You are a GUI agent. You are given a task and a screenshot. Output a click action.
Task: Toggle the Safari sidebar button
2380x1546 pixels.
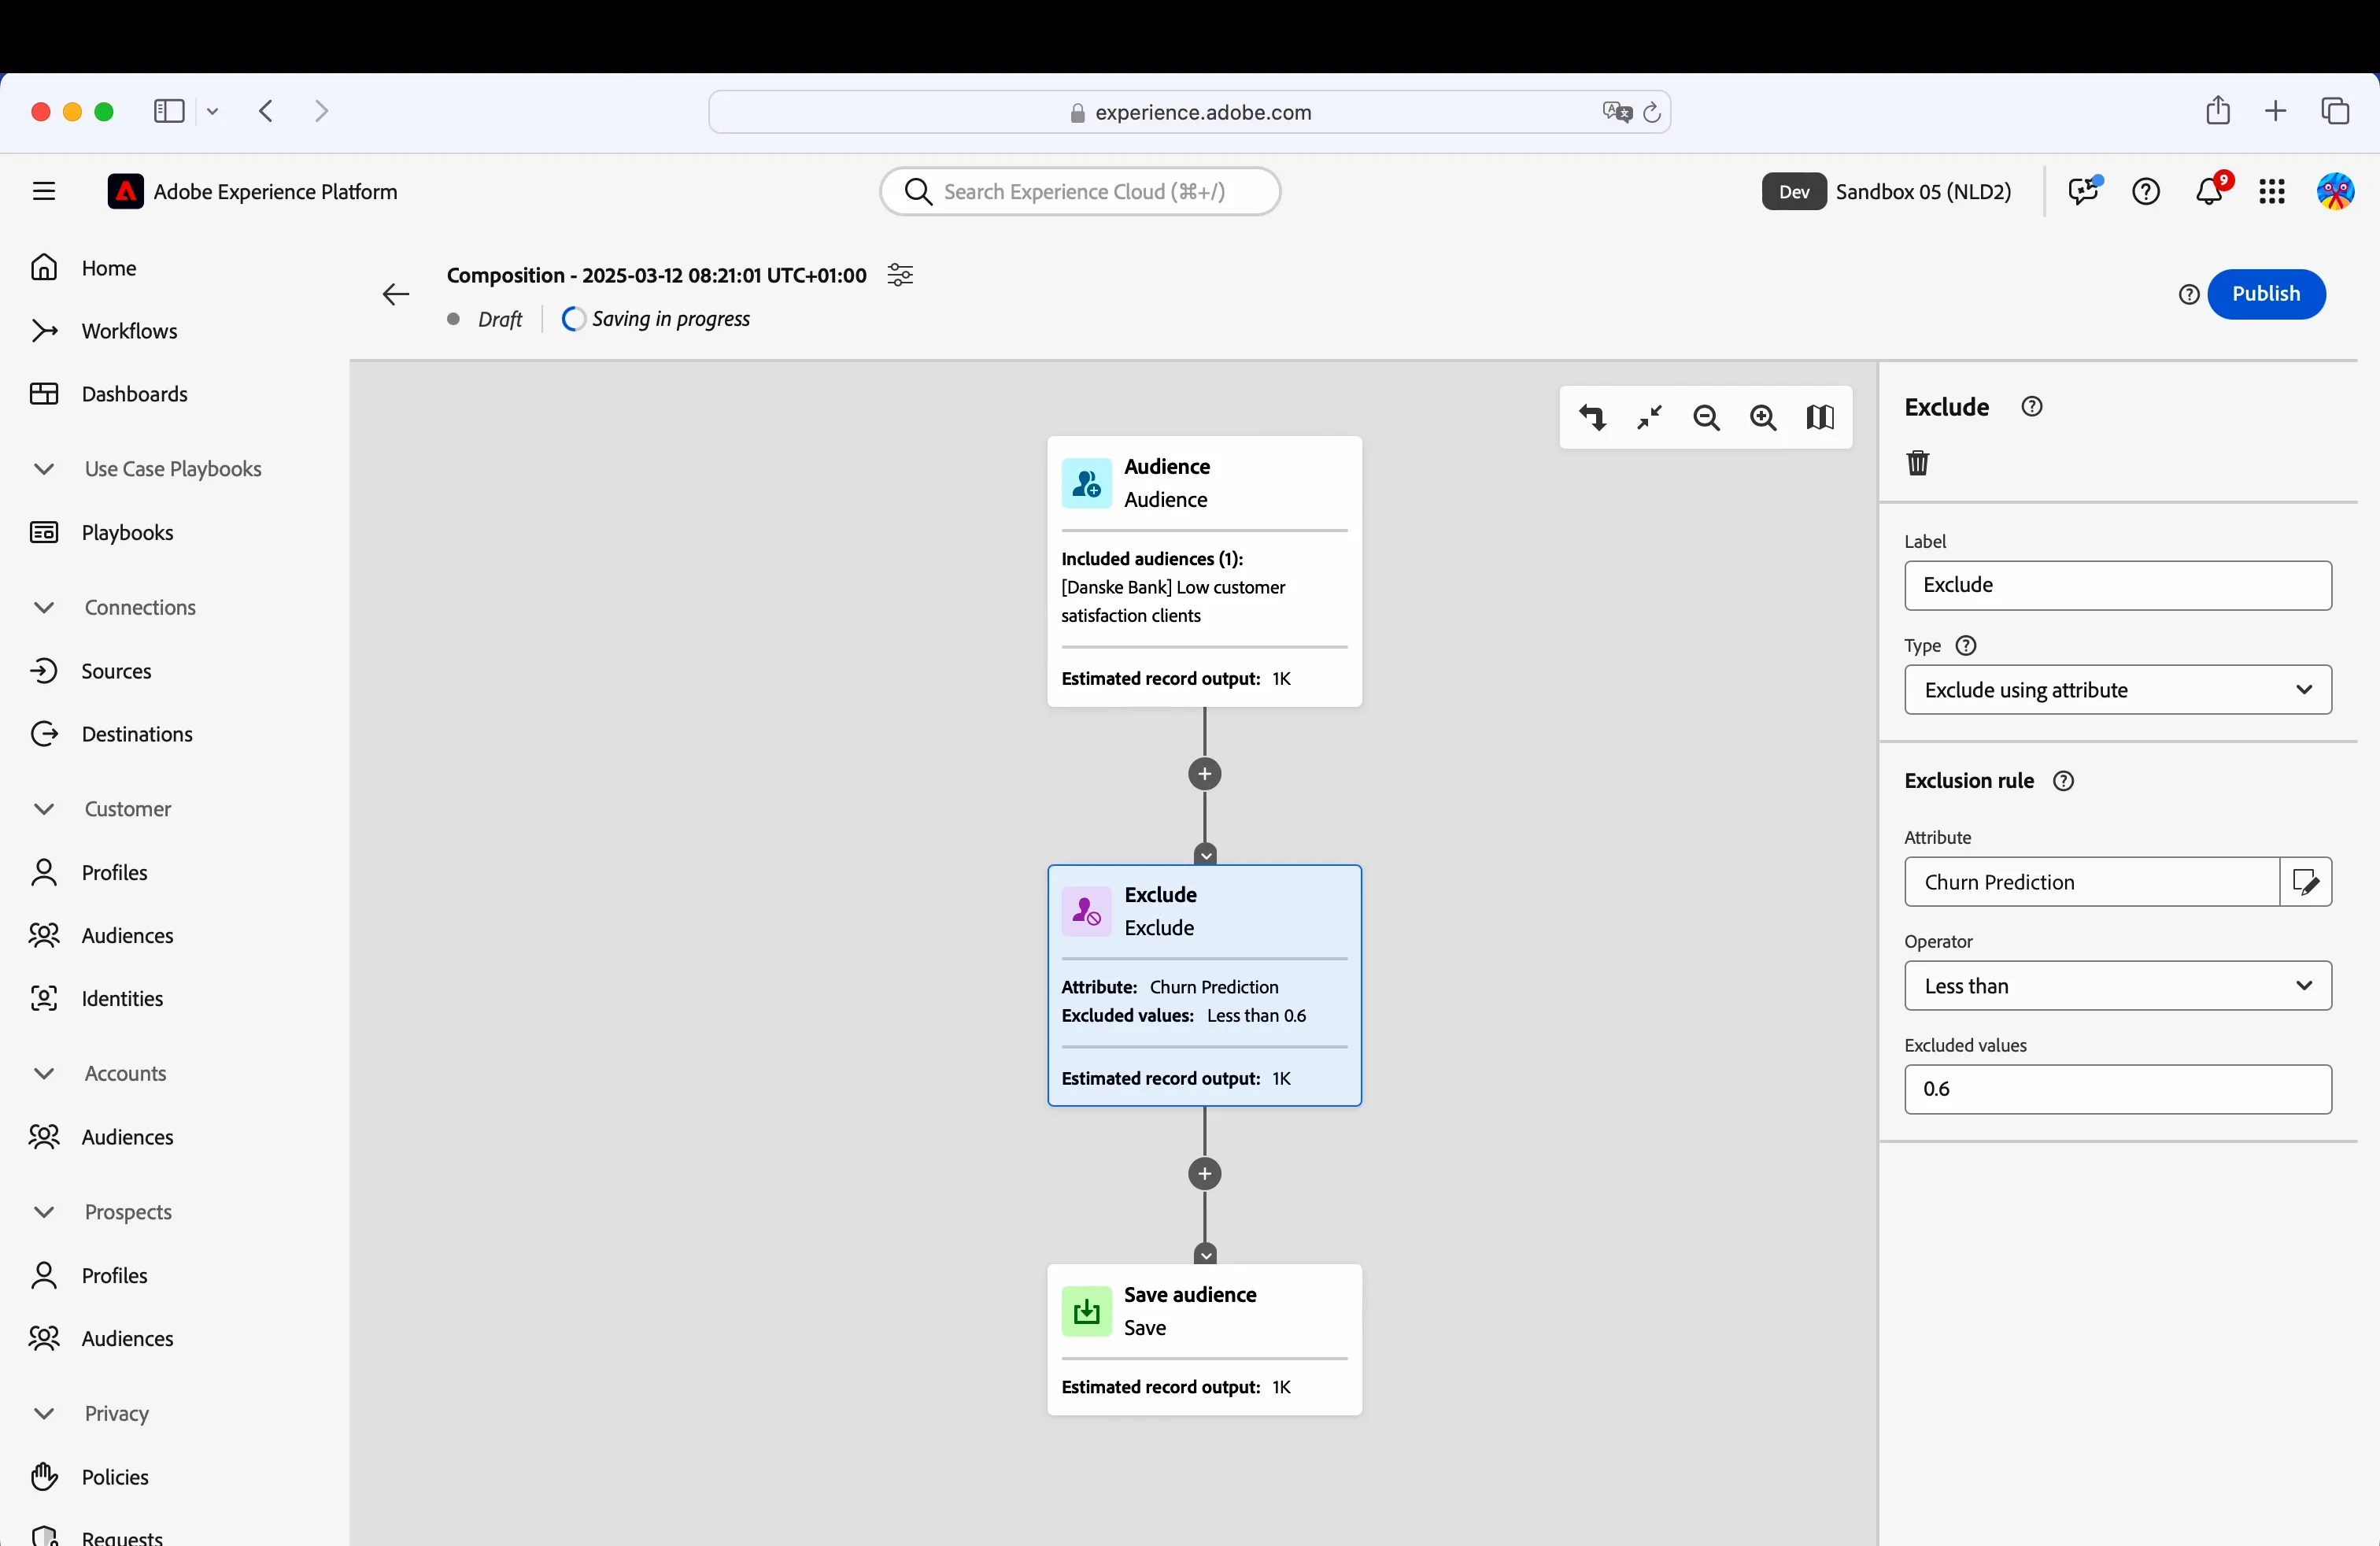[169, 111]
